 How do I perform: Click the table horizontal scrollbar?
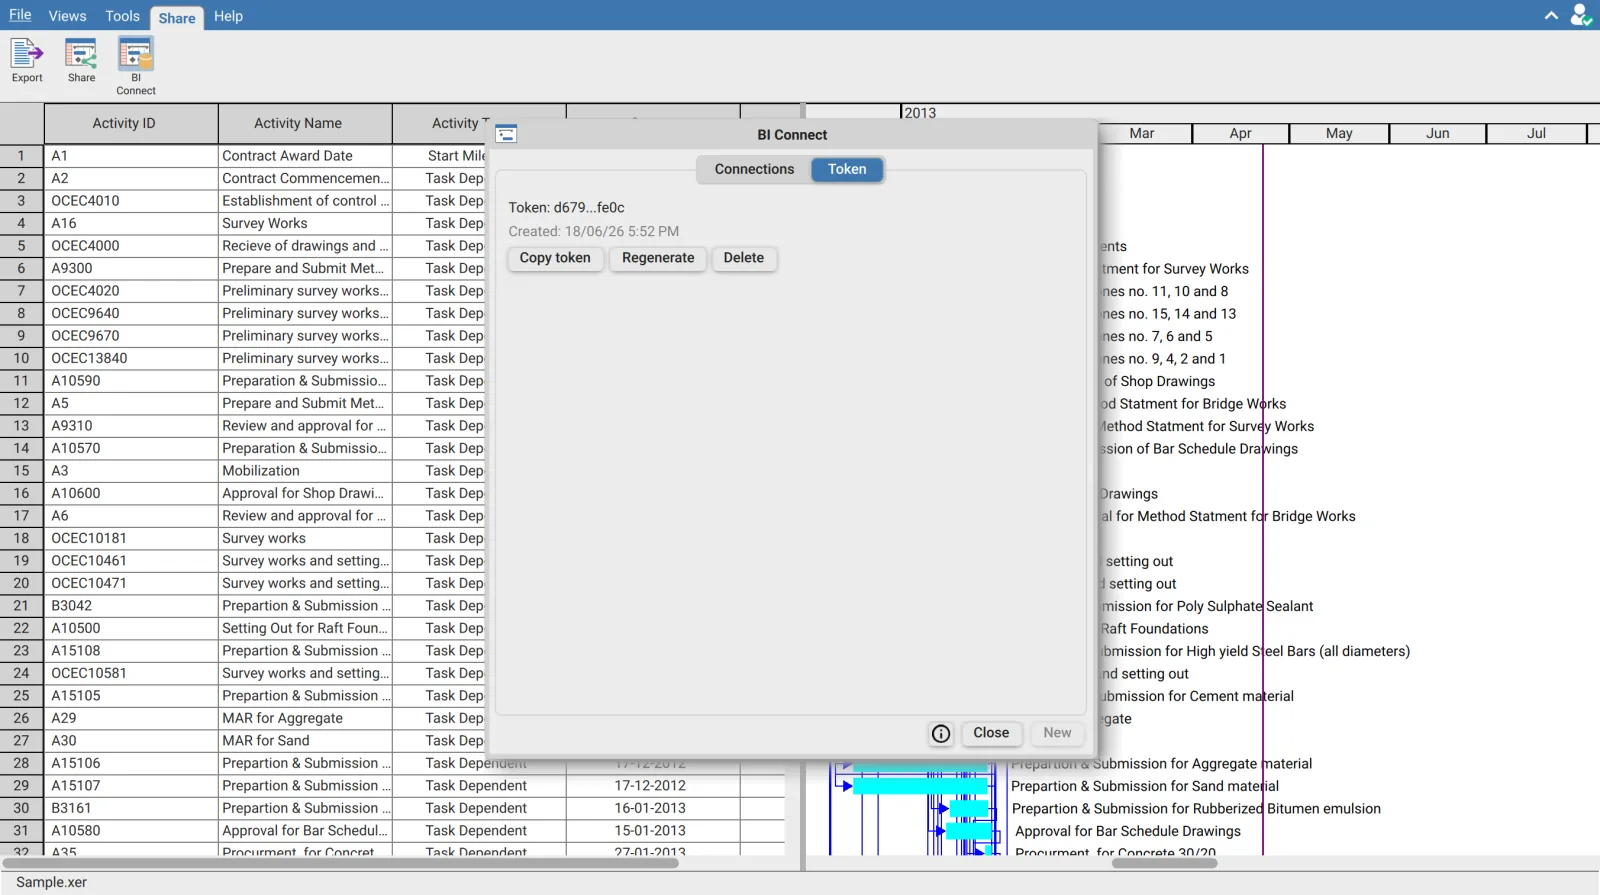click(x=340, y=863)
